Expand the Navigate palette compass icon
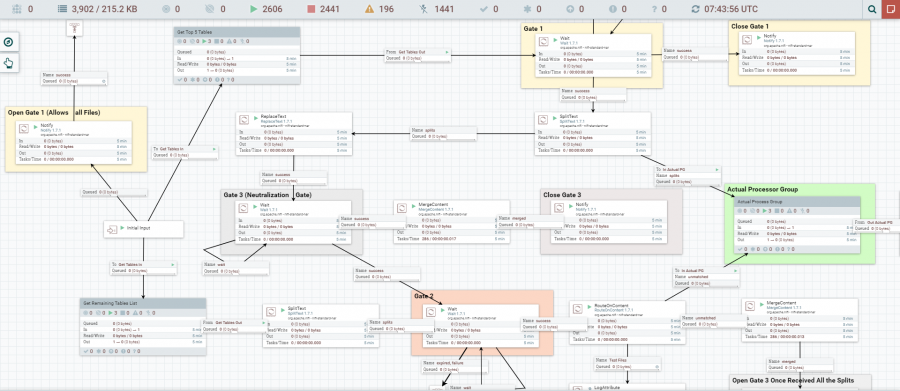 (9, 42)
